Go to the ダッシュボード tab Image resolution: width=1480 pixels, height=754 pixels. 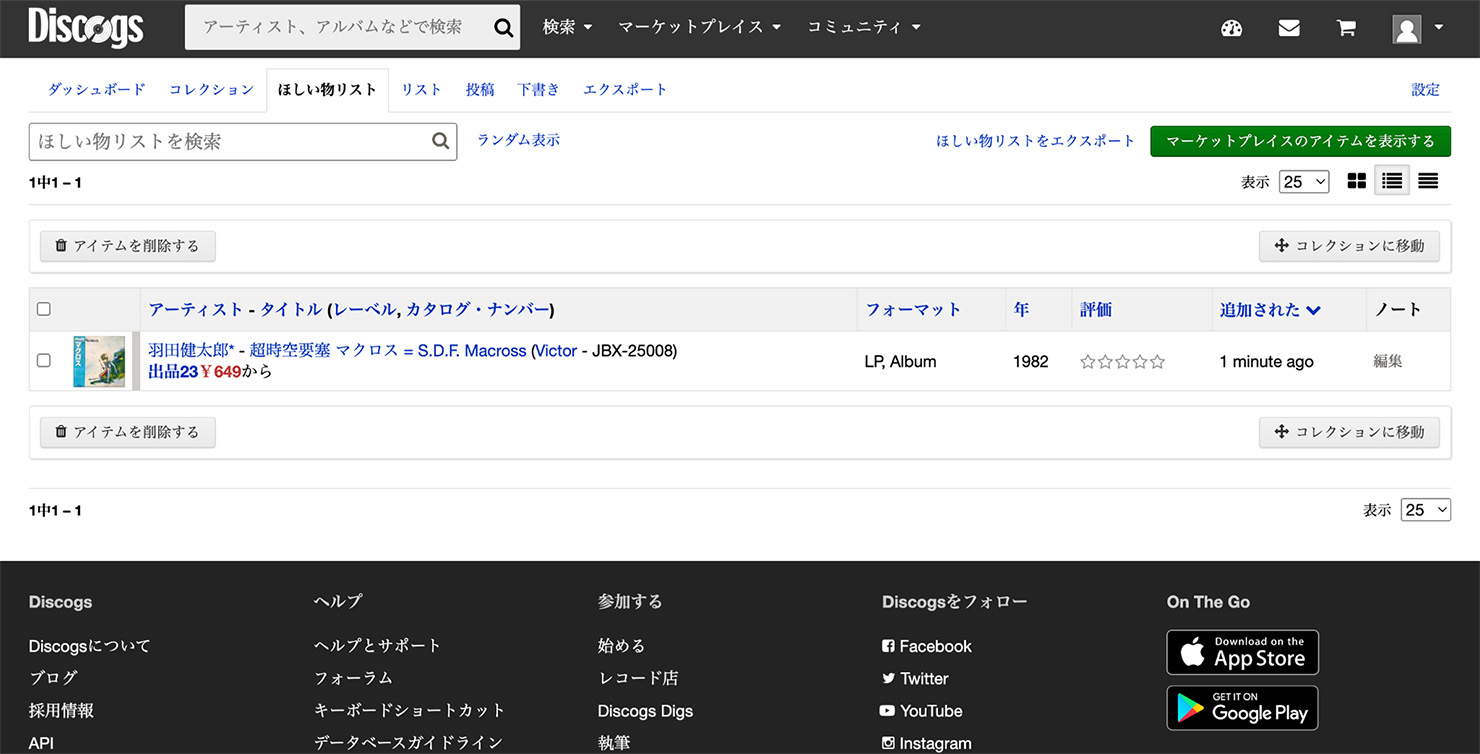(x=97, y=89)
